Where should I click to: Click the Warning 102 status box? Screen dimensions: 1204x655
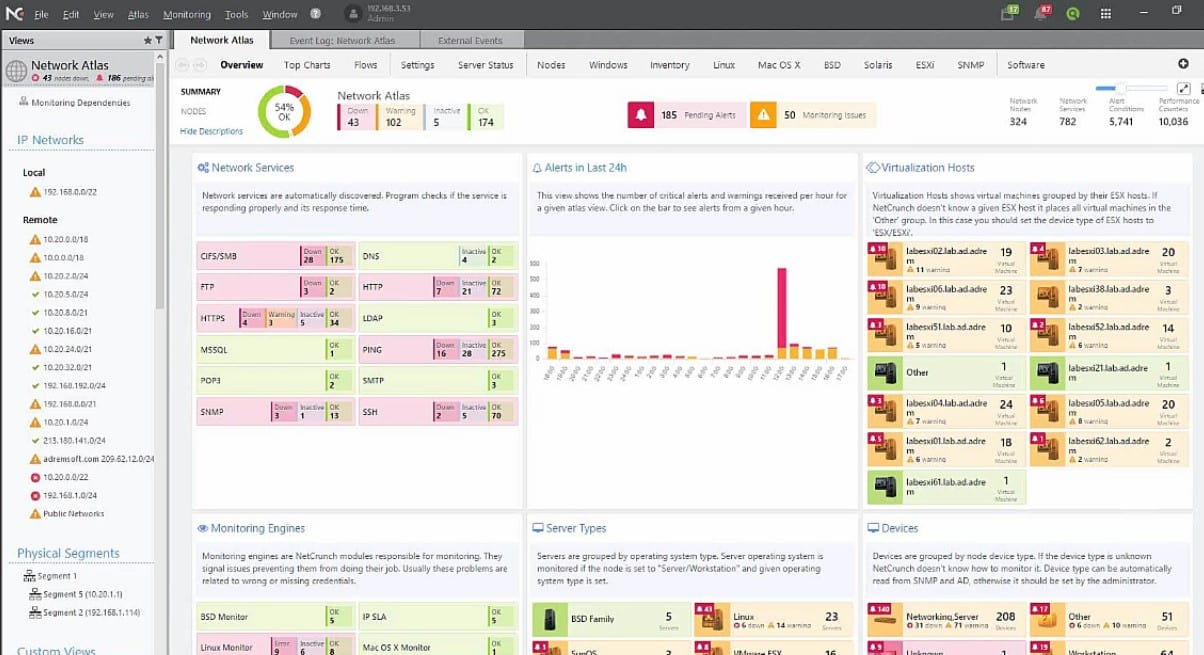tap(399, 117)
